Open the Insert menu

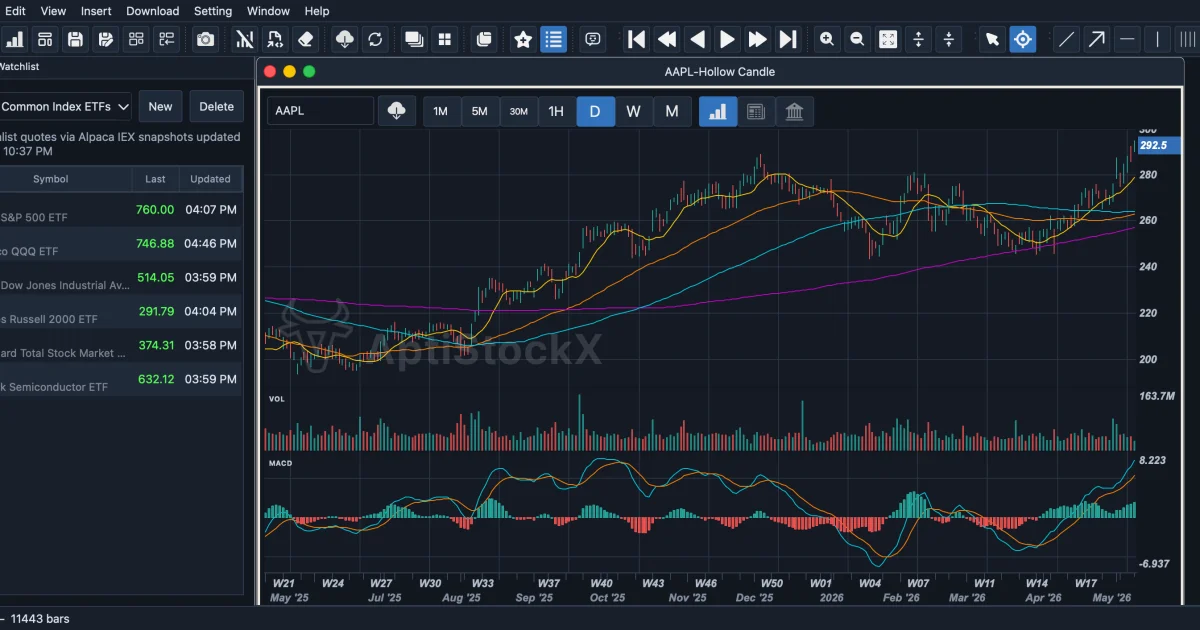[x=96, y=11]
